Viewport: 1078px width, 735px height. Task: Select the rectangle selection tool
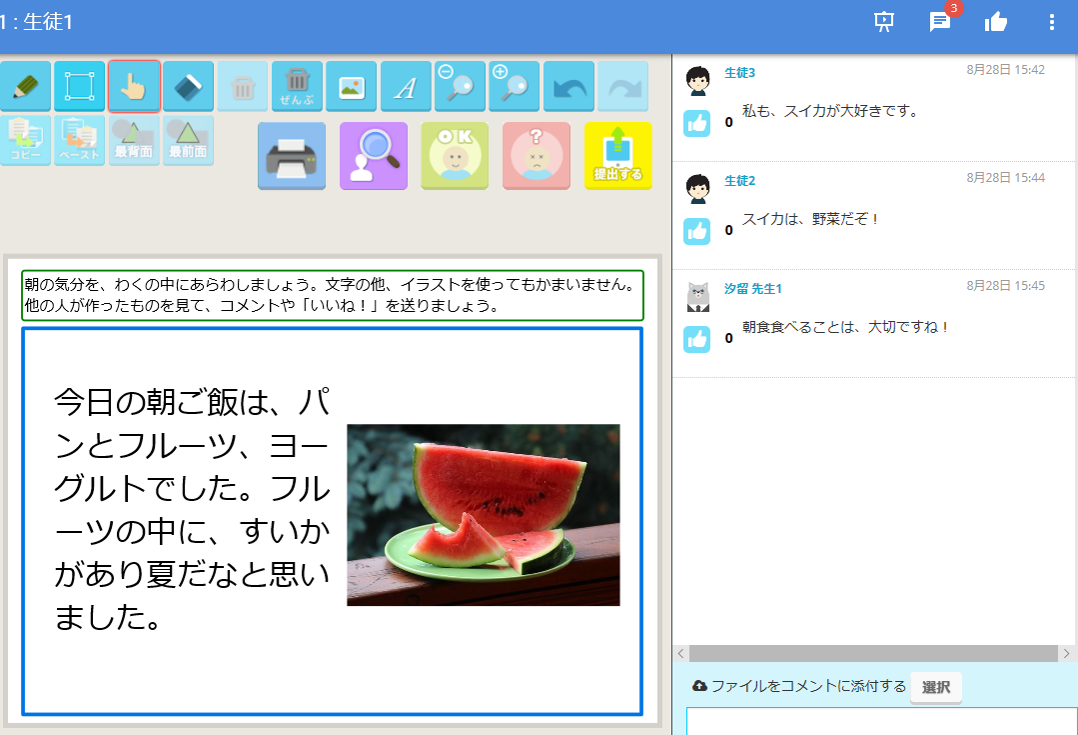coord(79,87)
